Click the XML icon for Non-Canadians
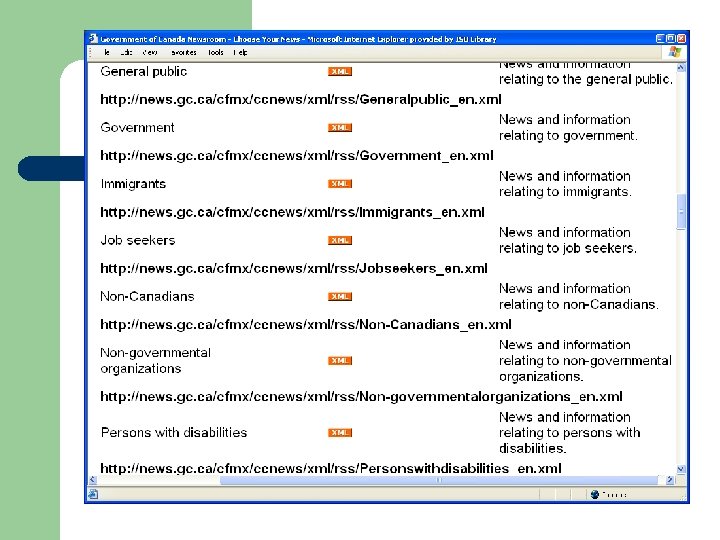 point(340,297)
